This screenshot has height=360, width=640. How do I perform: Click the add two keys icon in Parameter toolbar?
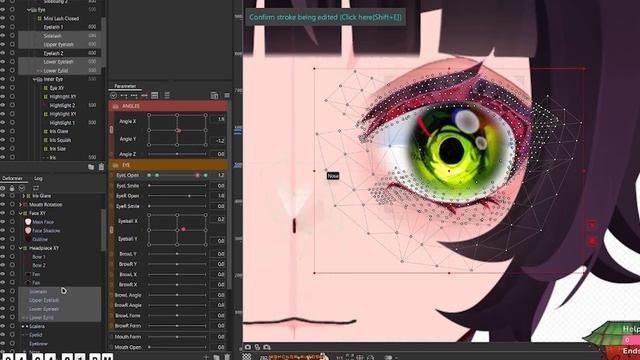tap(124, 96)
